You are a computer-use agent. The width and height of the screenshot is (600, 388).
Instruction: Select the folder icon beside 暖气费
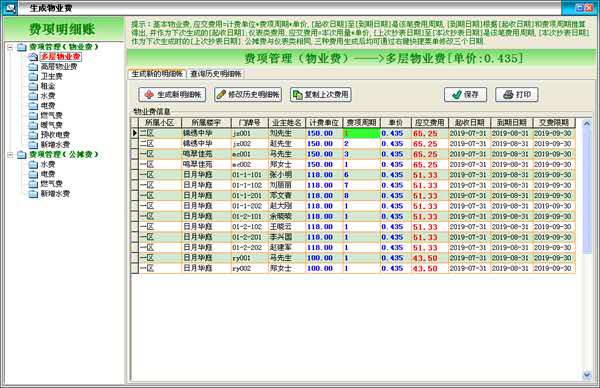33,125
